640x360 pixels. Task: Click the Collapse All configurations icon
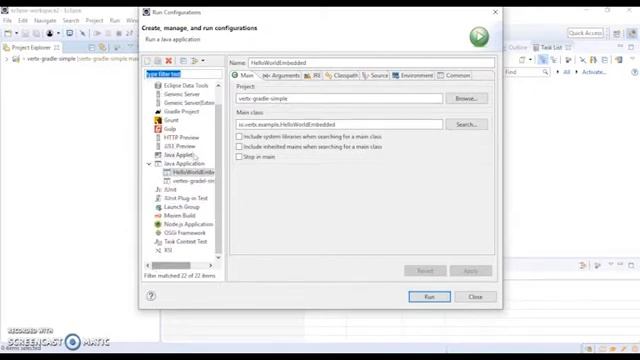183,61
